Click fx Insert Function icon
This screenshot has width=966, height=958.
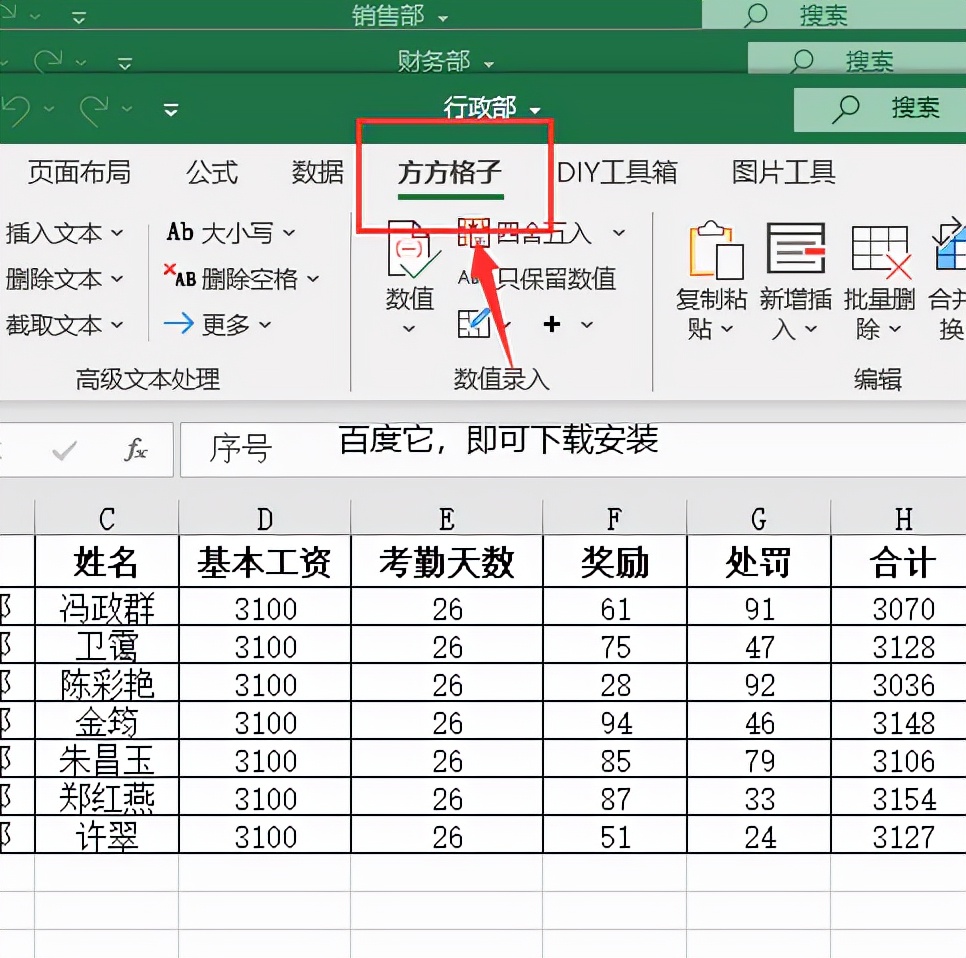point(136,450)
